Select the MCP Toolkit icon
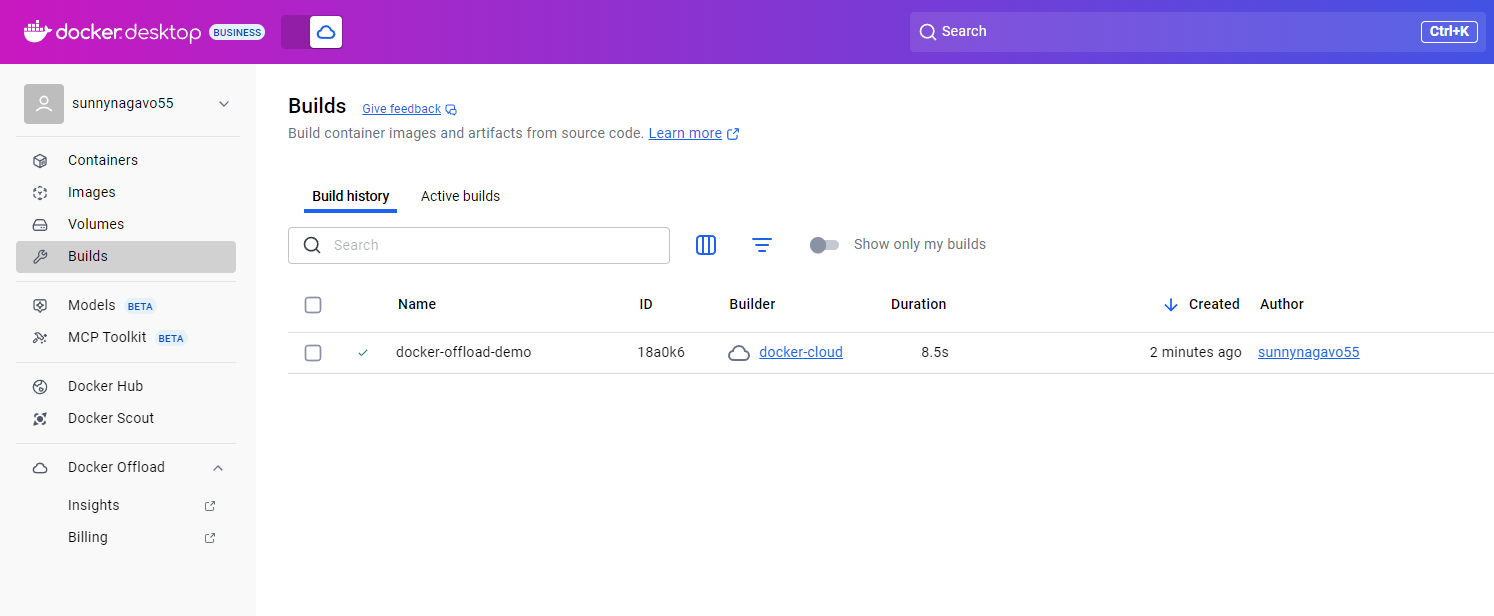Viewport: 1494px width, 616px height. point(39,337)
